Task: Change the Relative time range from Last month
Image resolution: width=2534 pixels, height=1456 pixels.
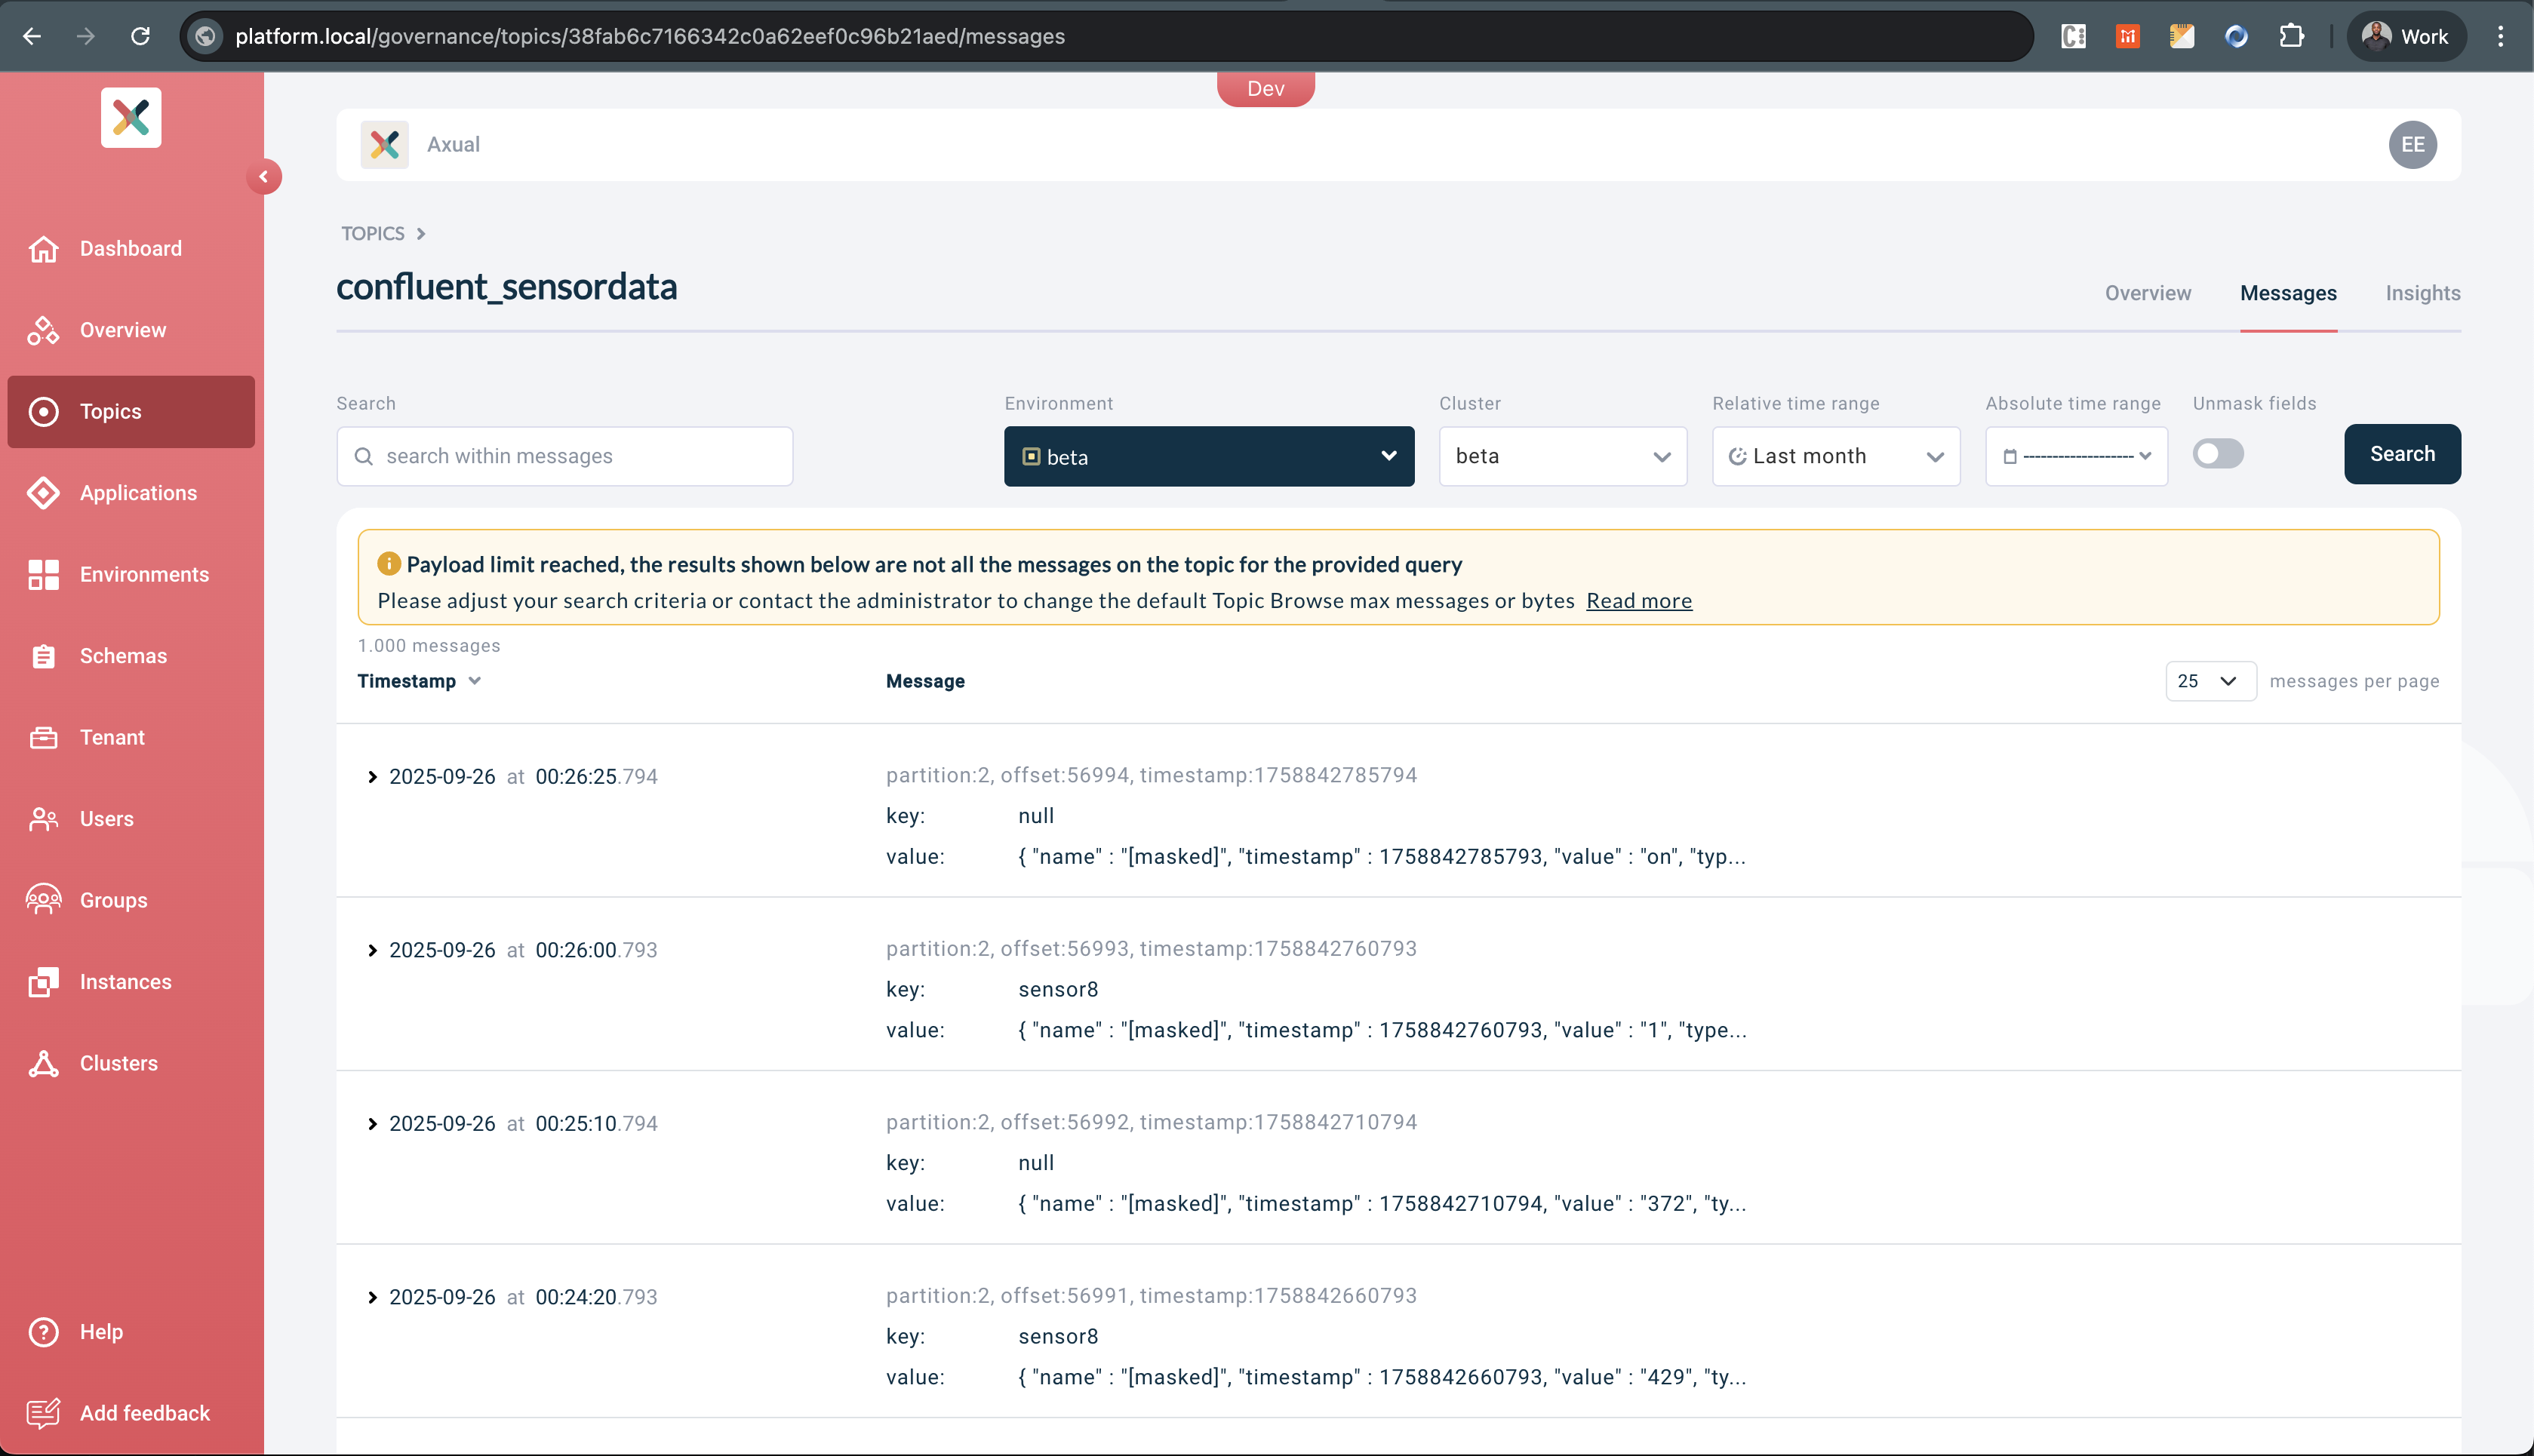Action: tap(1835, 456)
